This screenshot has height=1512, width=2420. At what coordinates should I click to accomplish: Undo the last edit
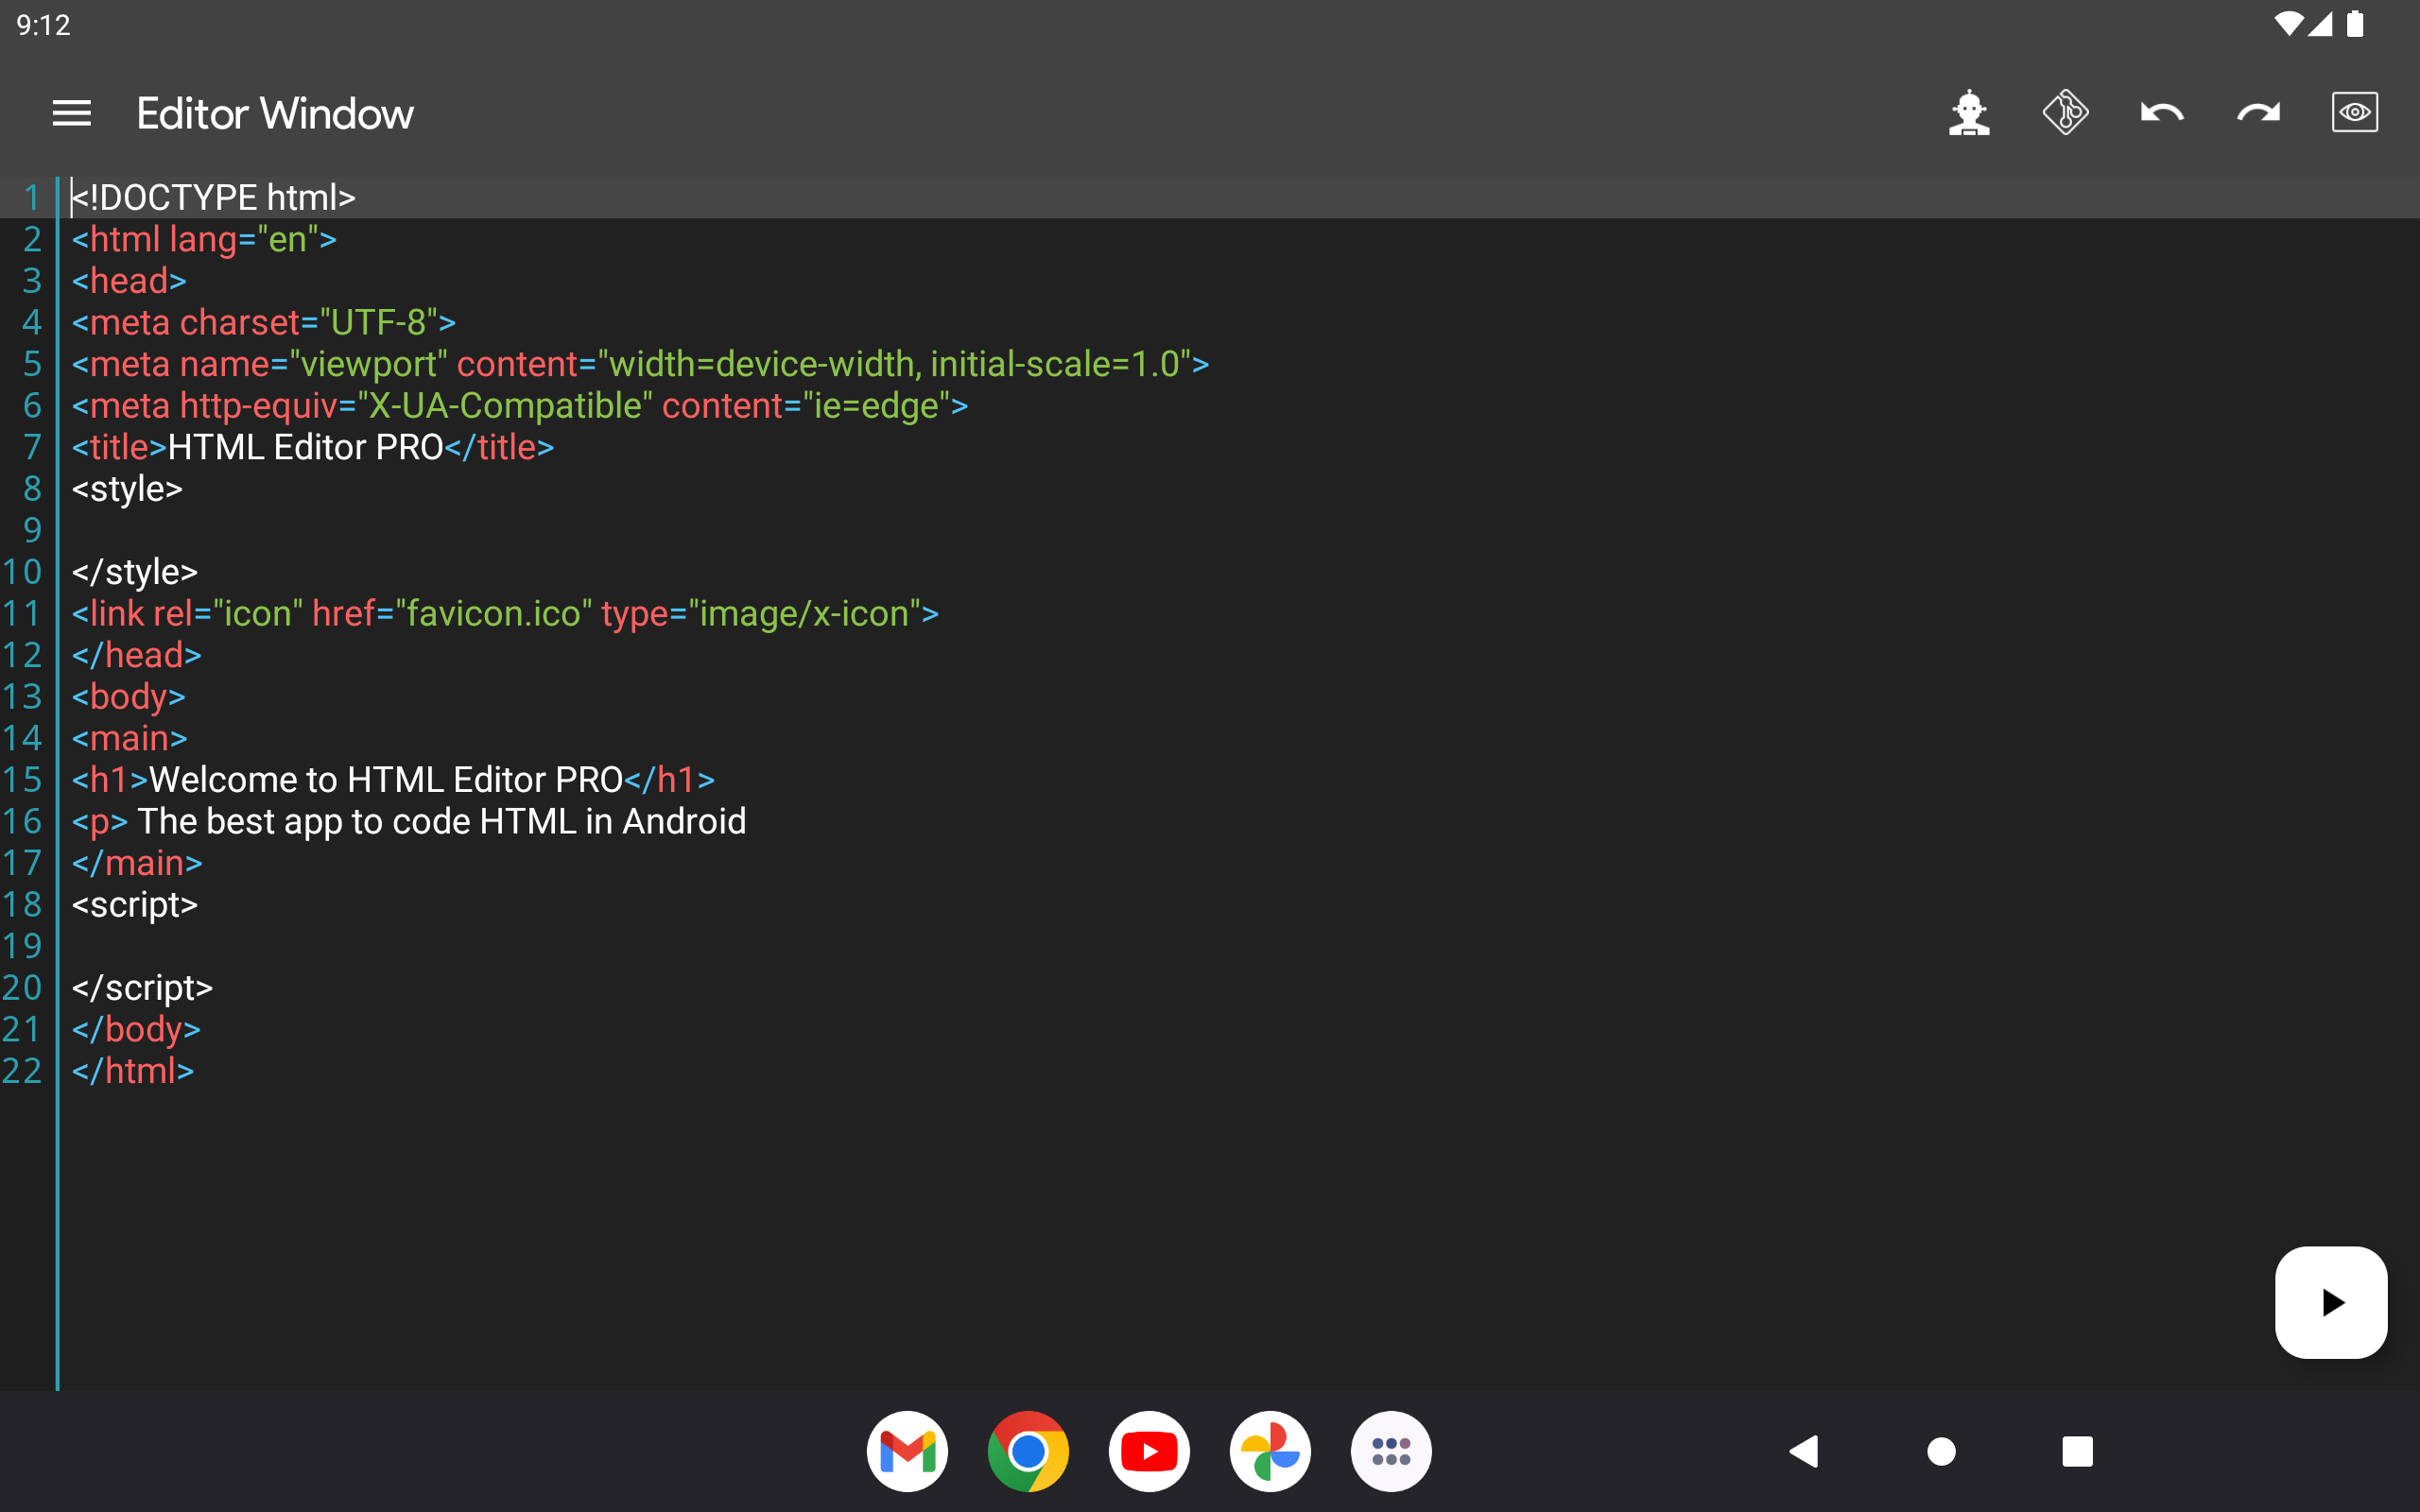(x=2161, y=112)
